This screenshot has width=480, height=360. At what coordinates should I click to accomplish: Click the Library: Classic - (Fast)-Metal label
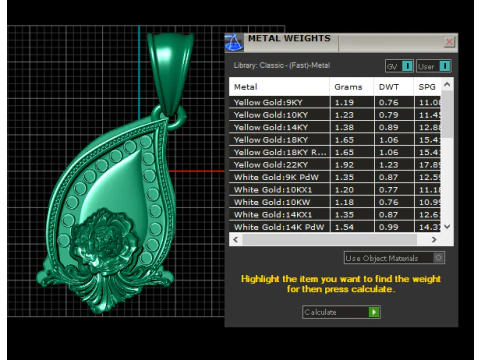point(282,65)
